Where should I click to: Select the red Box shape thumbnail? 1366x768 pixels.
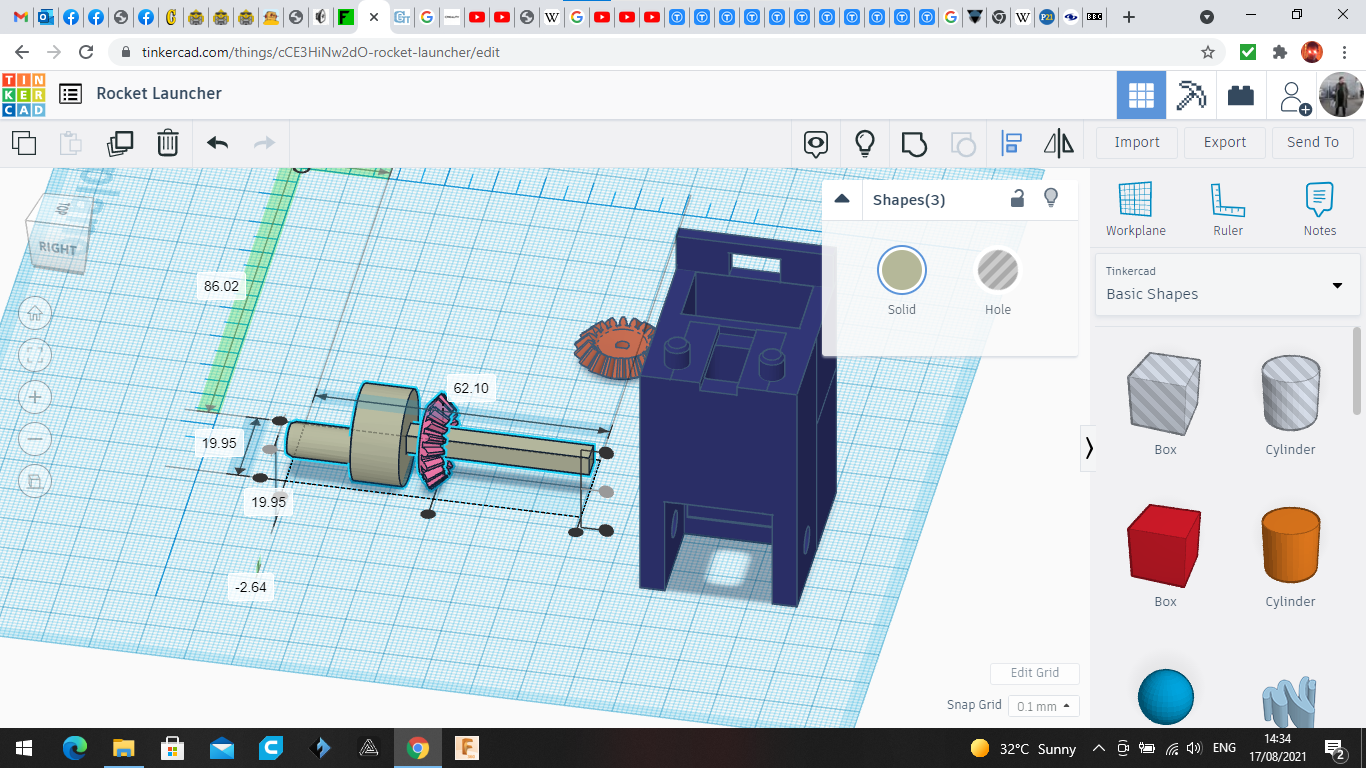click(1165, 546)
